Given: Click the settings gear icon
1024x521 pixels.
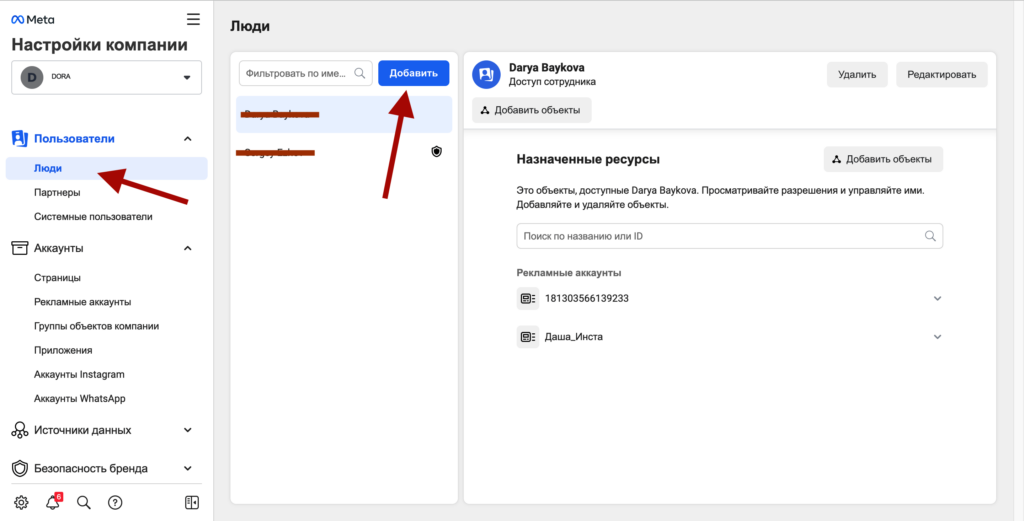Looking at the screenshot, I should (x=21, y=502).
